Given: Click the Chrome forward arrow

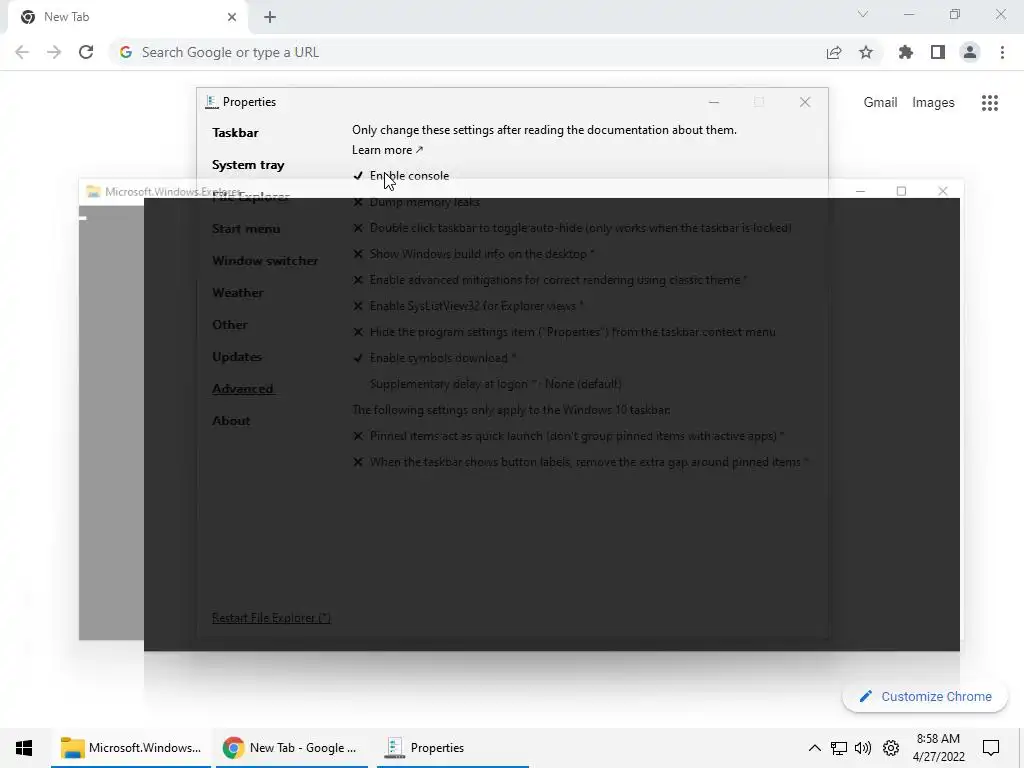Looking at the screenshot, I should tap(54, 52).
